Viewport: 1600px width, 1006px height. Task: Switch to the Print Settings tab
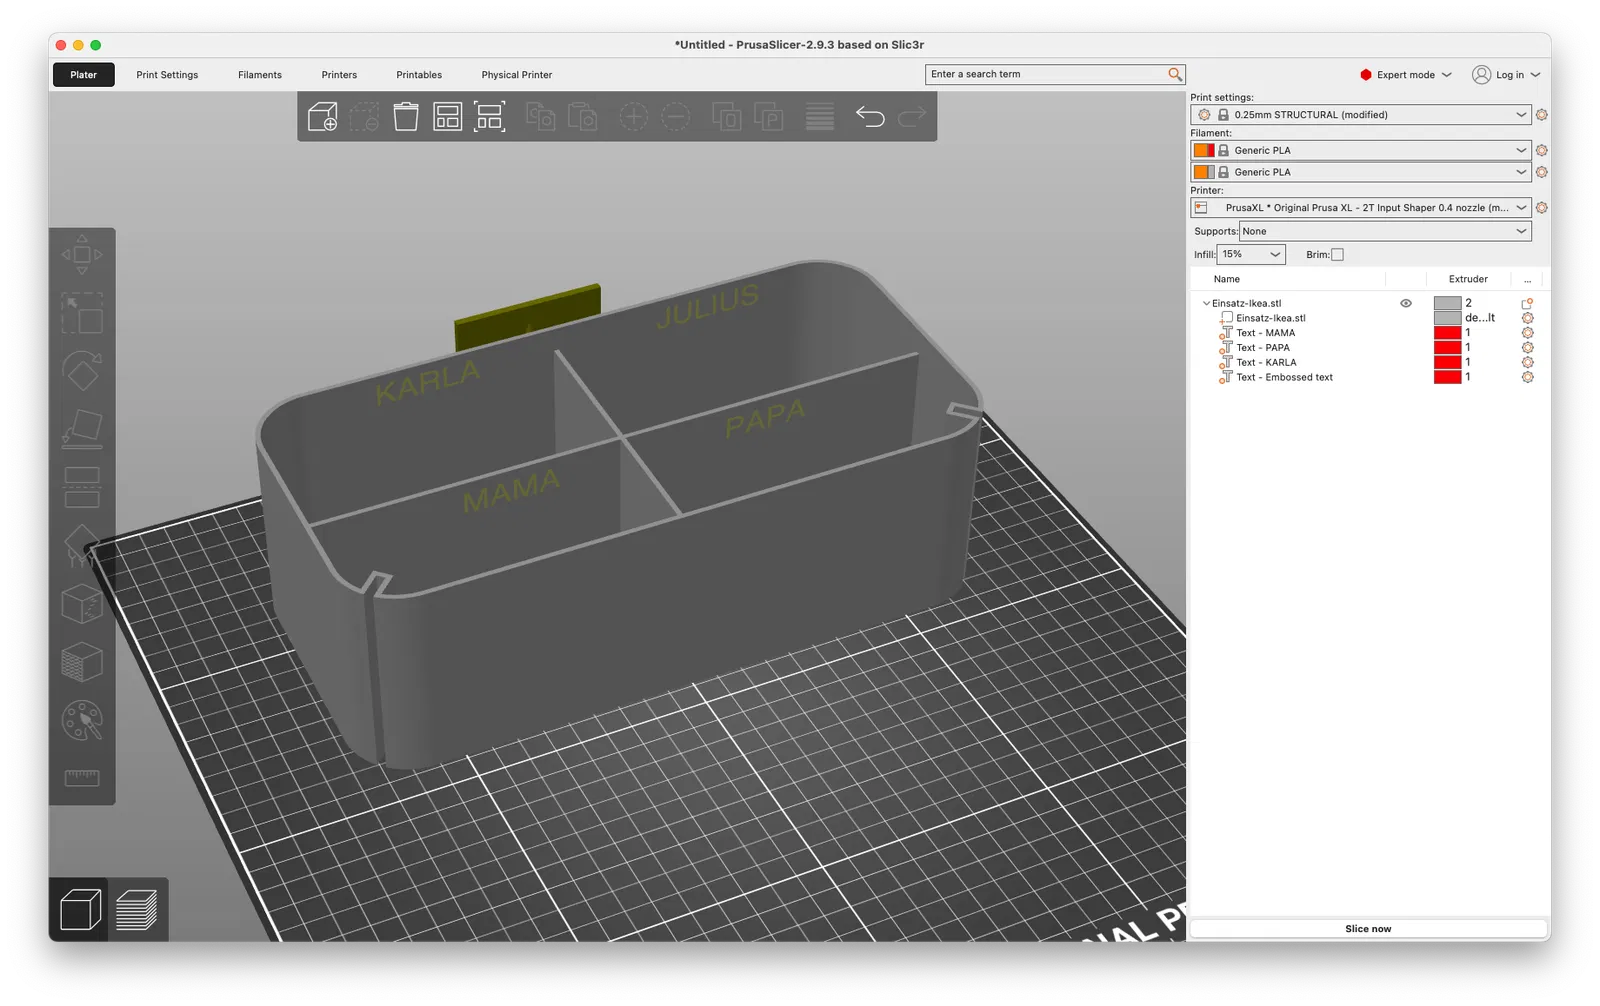[x=167, y=75]
